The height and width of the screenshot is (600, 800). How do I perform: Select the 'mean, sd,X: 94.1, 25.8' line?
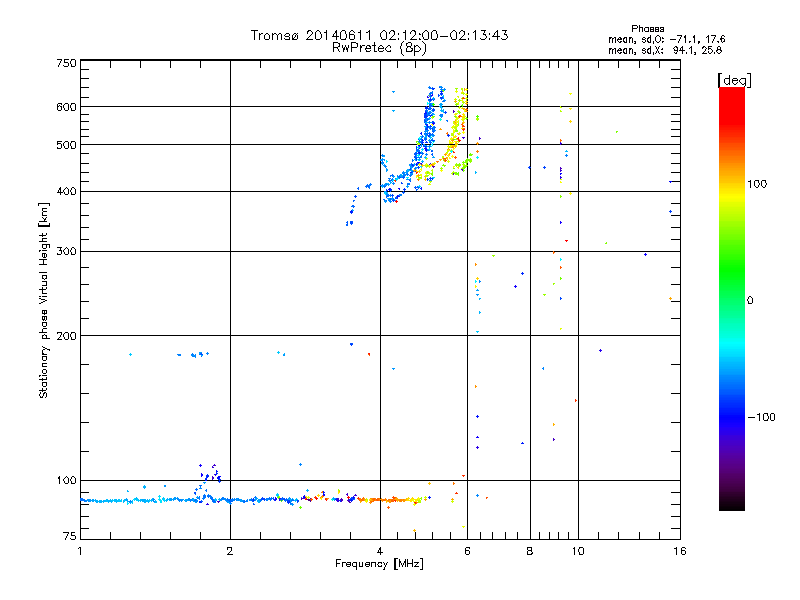tap(665, 50)
